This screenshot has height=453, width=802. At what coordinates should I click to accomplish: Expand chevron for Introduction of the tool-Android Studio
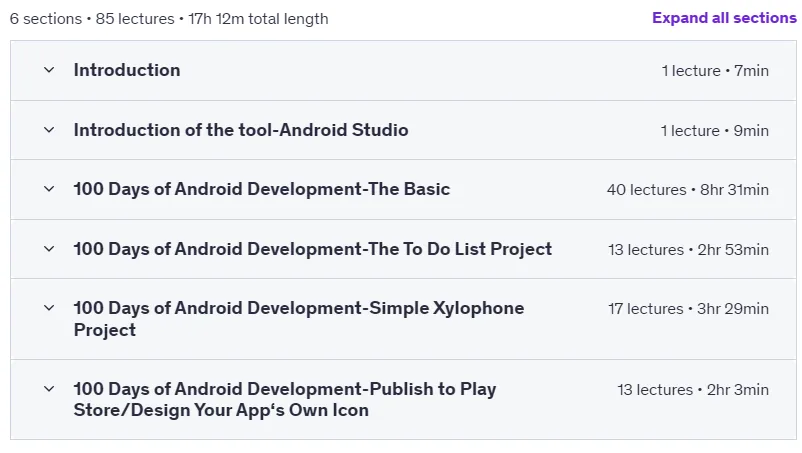coord(49,130)
